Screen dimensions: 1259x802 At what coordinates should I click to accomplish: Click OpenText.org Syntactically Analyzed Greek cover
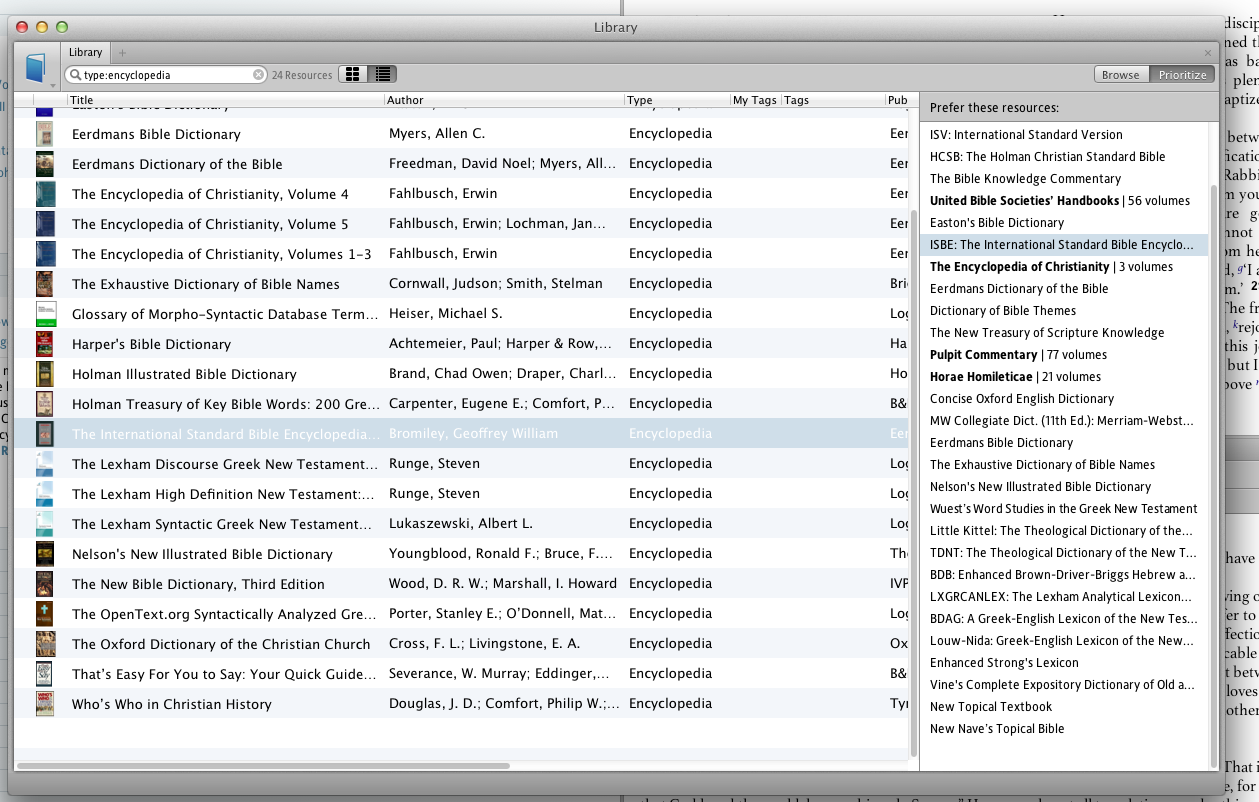45,614
